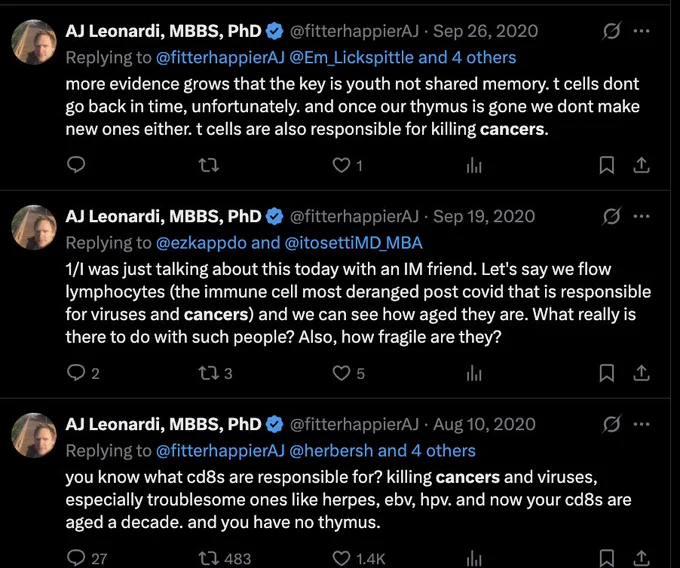Click the Grok icon on Aug 10 tweet
Image resolution: width=680 pixels, height=568 pixels.
[x=611, y=424]
